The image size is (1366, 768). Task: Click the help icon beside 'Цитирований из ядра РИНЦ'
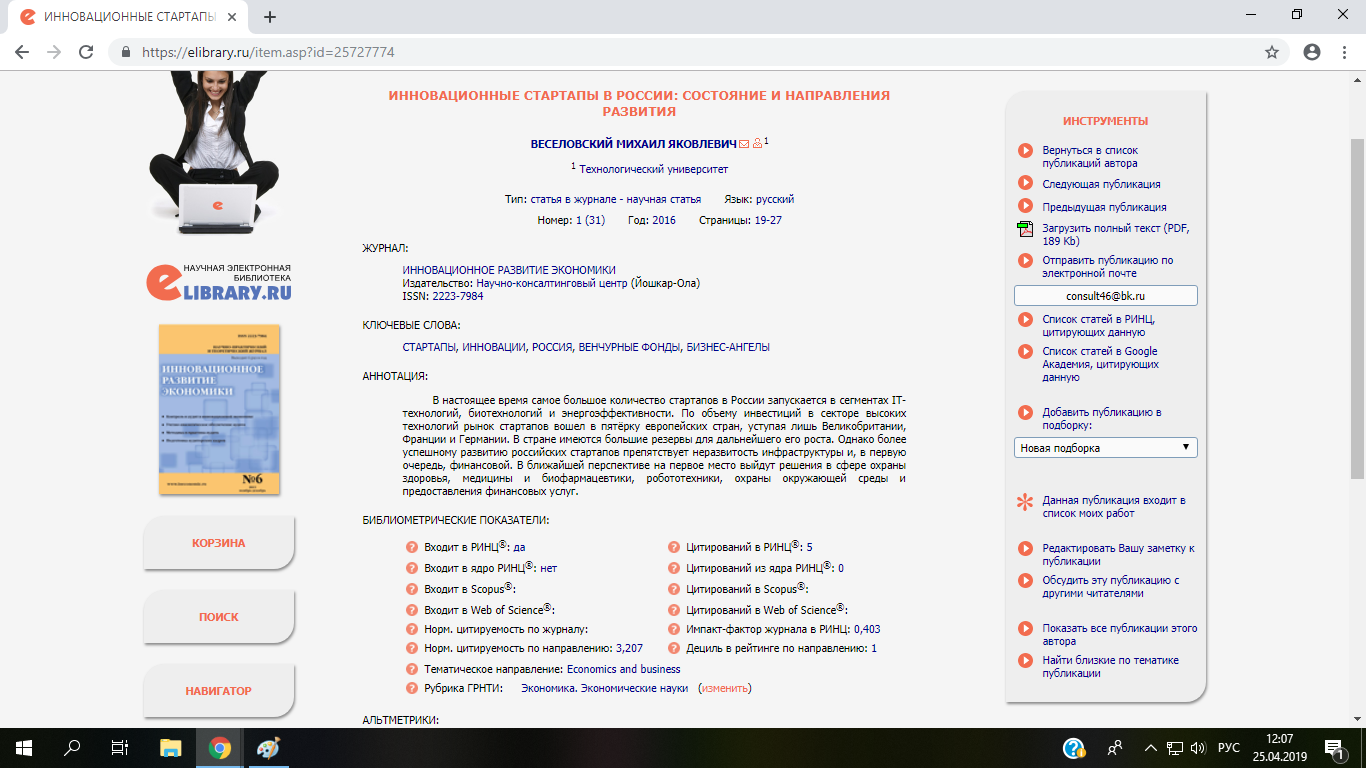(674, 568)
